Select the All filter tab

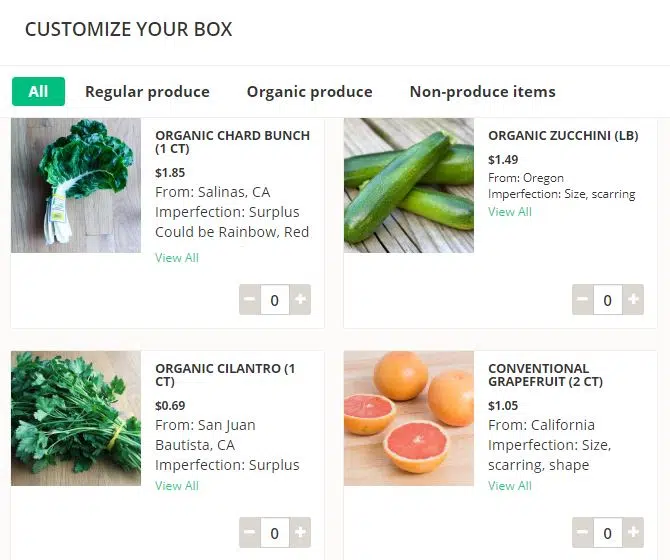tap(38, 92)
